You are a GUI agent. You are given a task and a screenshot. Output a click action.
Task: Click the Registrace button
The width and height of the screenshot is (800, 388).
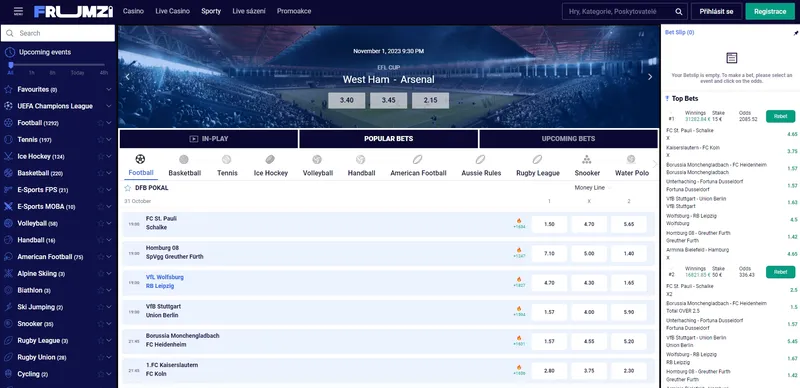click(770, 11)
